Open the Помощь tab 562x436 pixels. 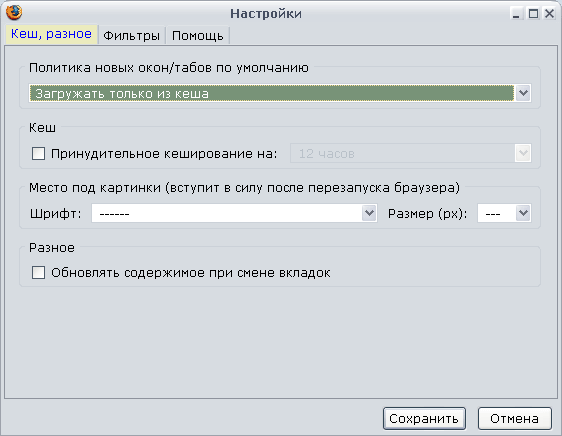coord(197,35)
